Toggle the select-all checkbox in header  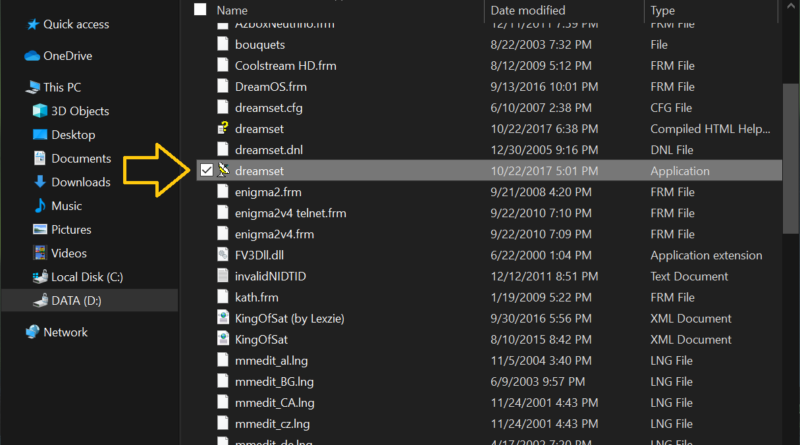pyautogui.click(x=200, y=10)
